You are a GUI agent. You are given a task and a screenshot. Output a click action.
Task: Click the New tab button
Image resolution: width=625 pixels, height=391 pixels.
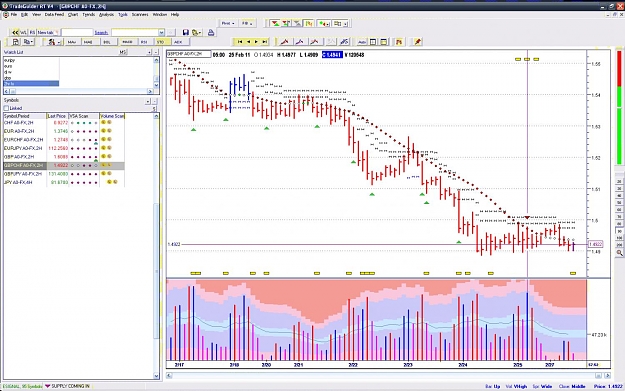[x=47, y=32]
